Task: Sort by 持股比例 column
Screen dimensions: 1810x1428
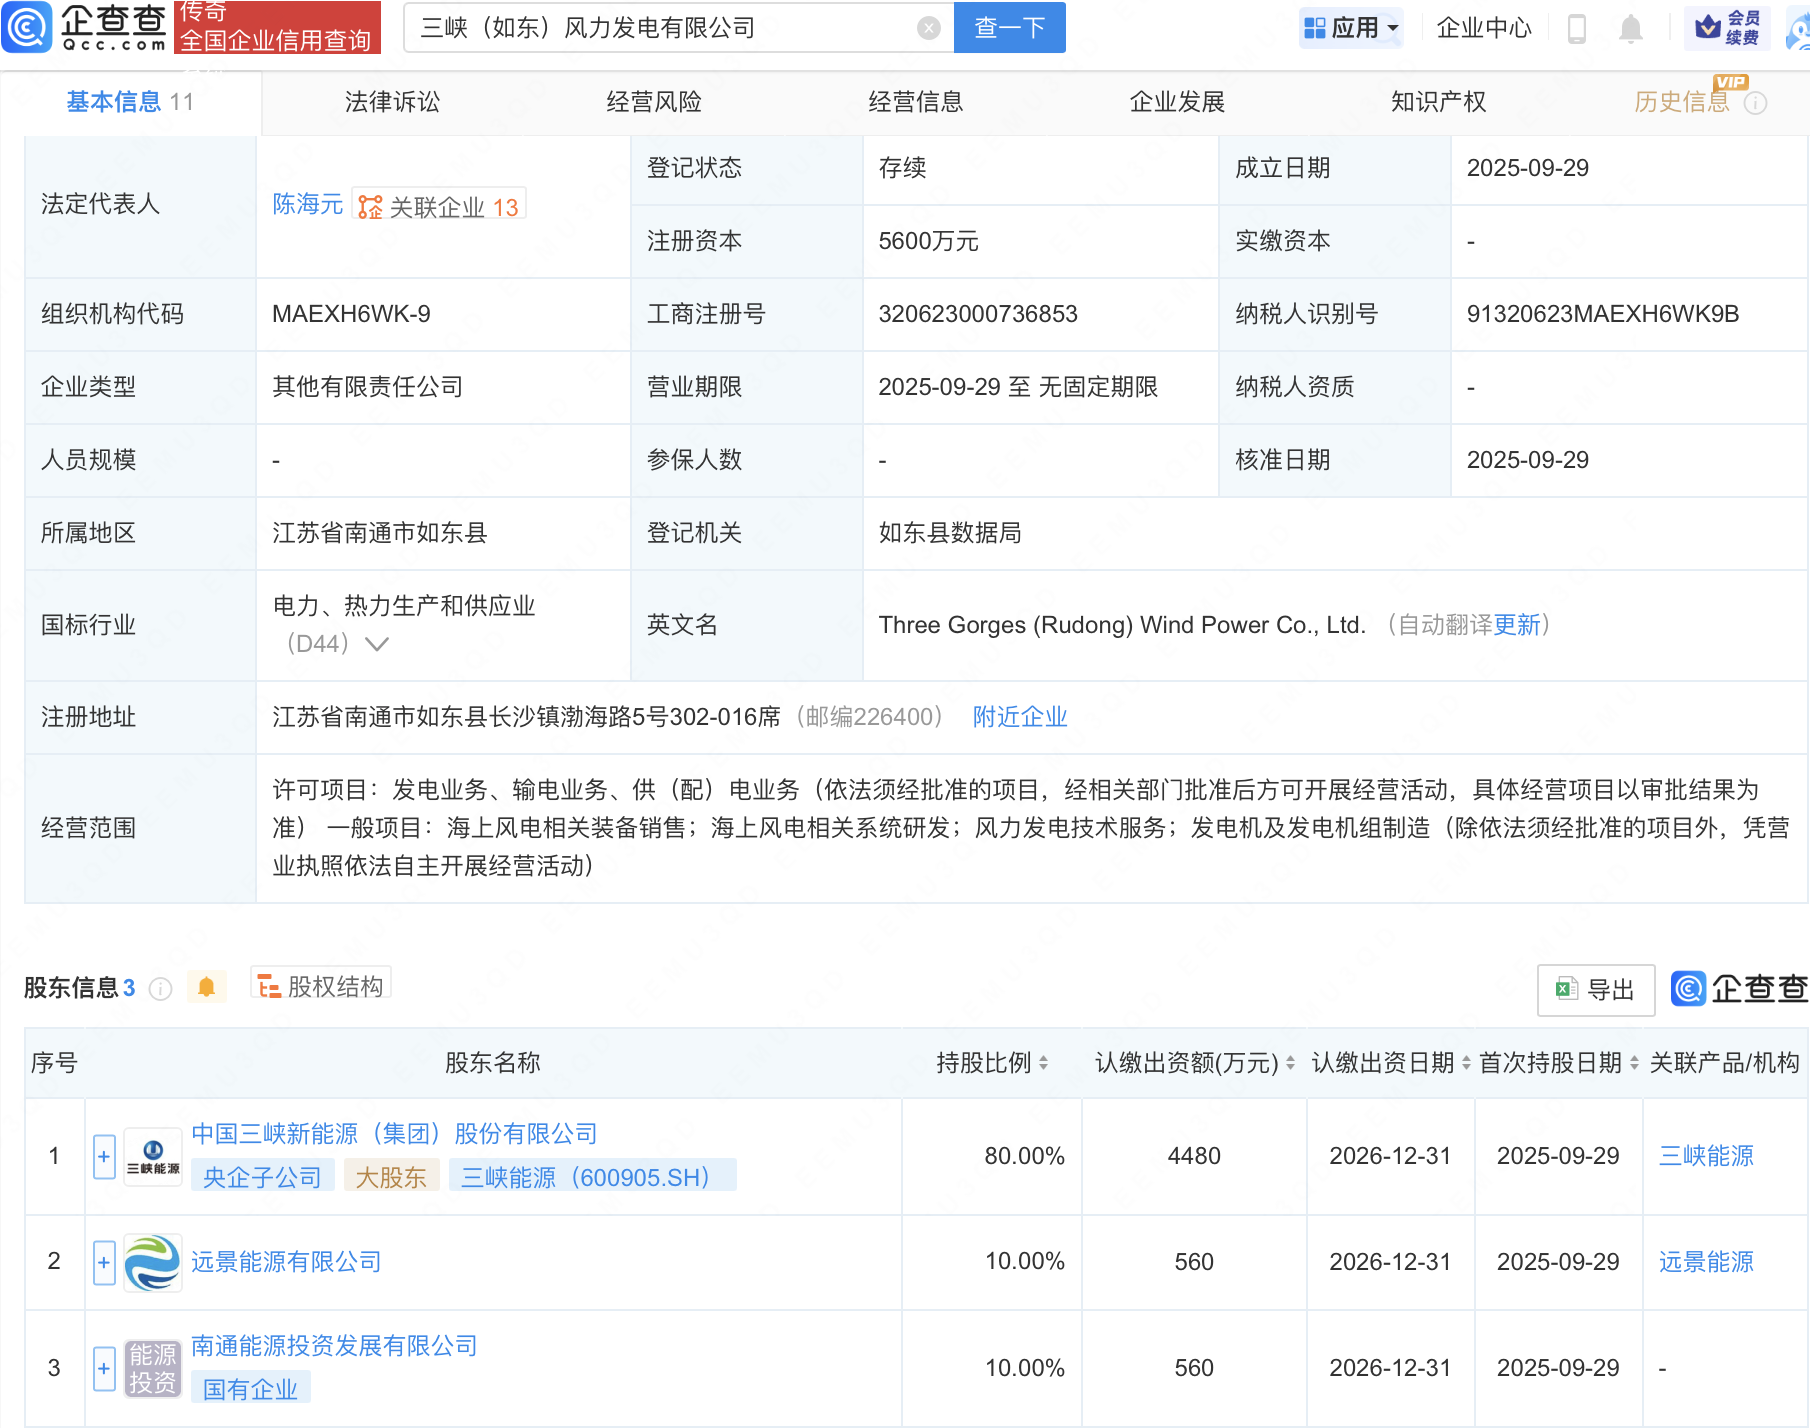Action: click(992, 1063)
